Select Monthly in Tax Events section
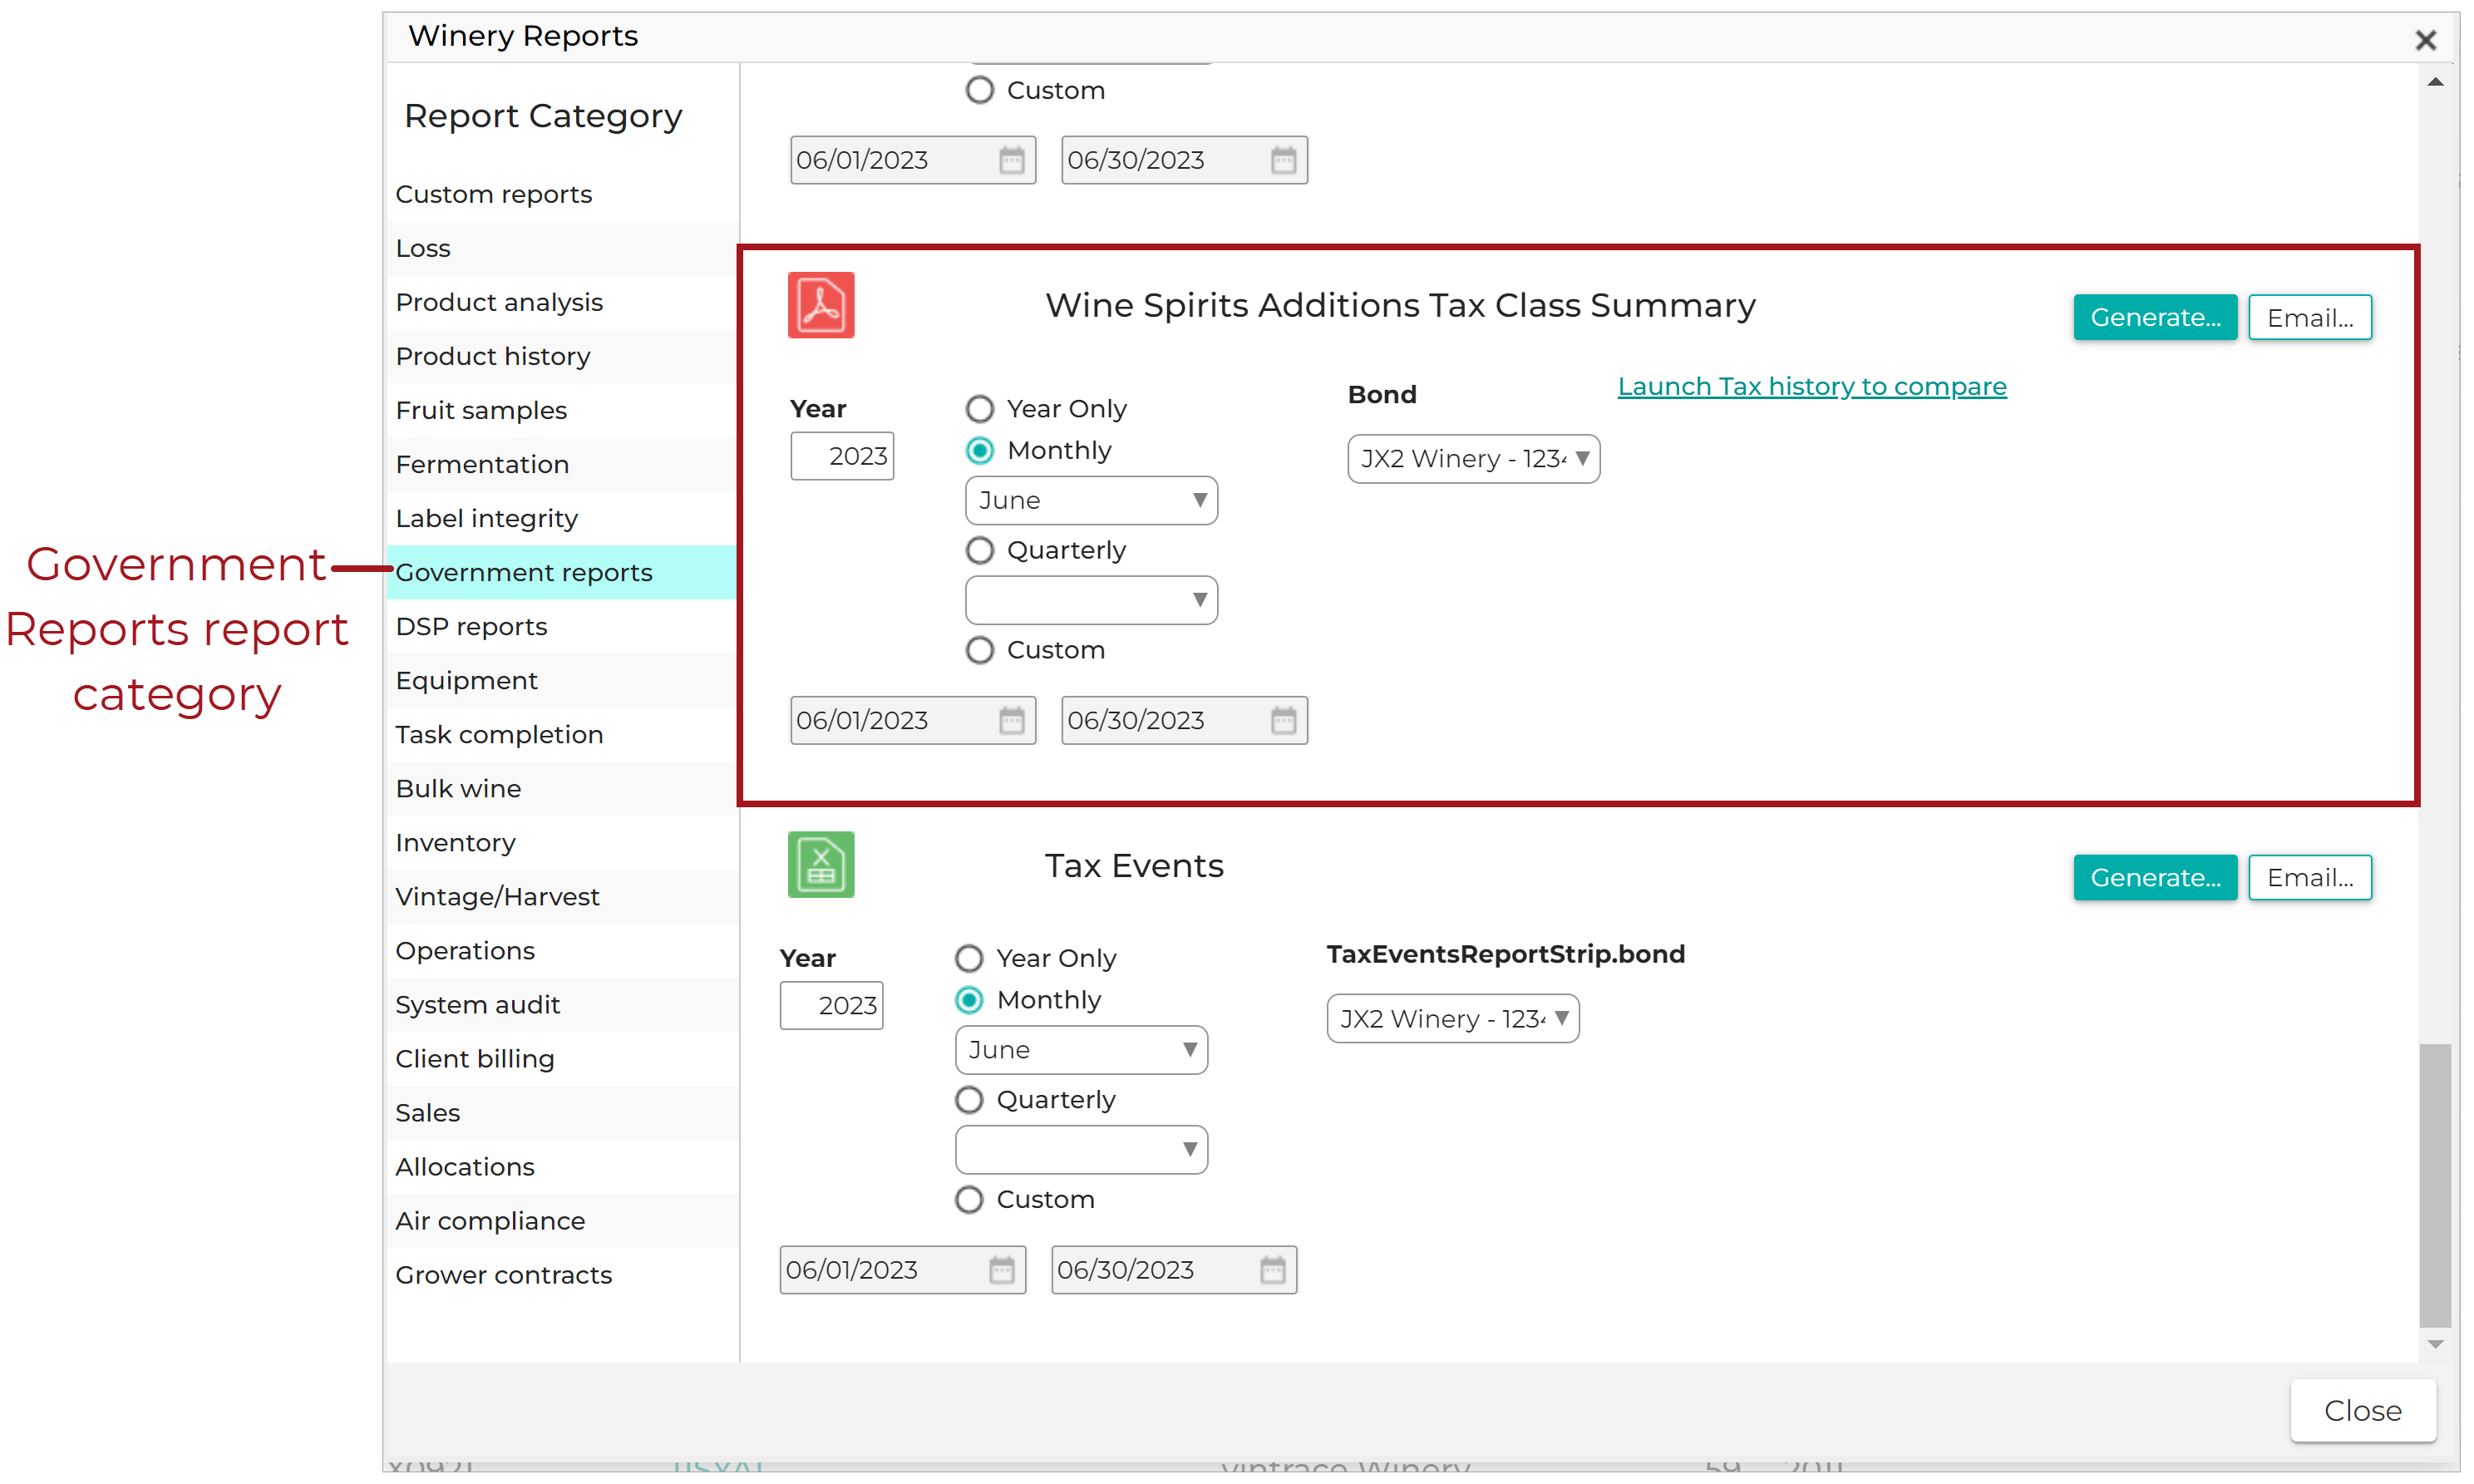 coord(969,1000)
